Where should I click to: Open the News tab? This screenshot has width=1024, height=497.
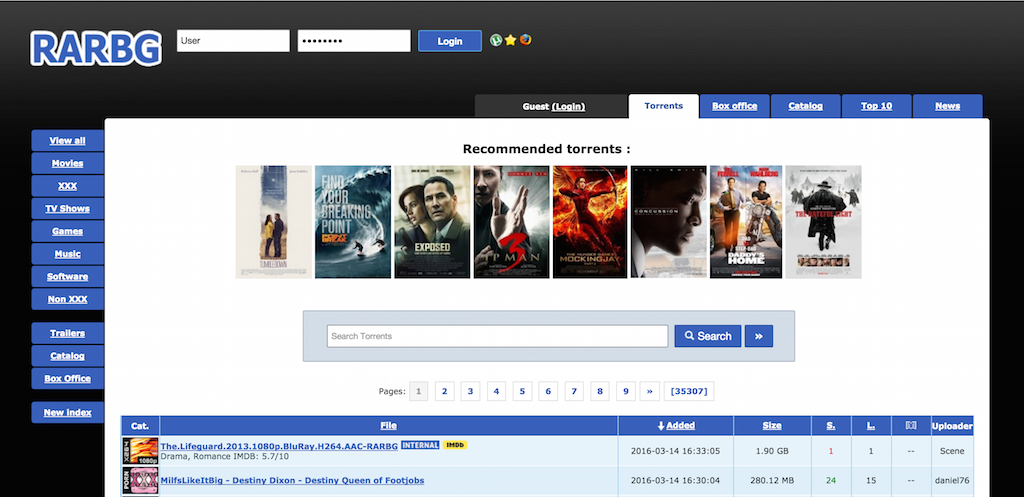point(948,106)
